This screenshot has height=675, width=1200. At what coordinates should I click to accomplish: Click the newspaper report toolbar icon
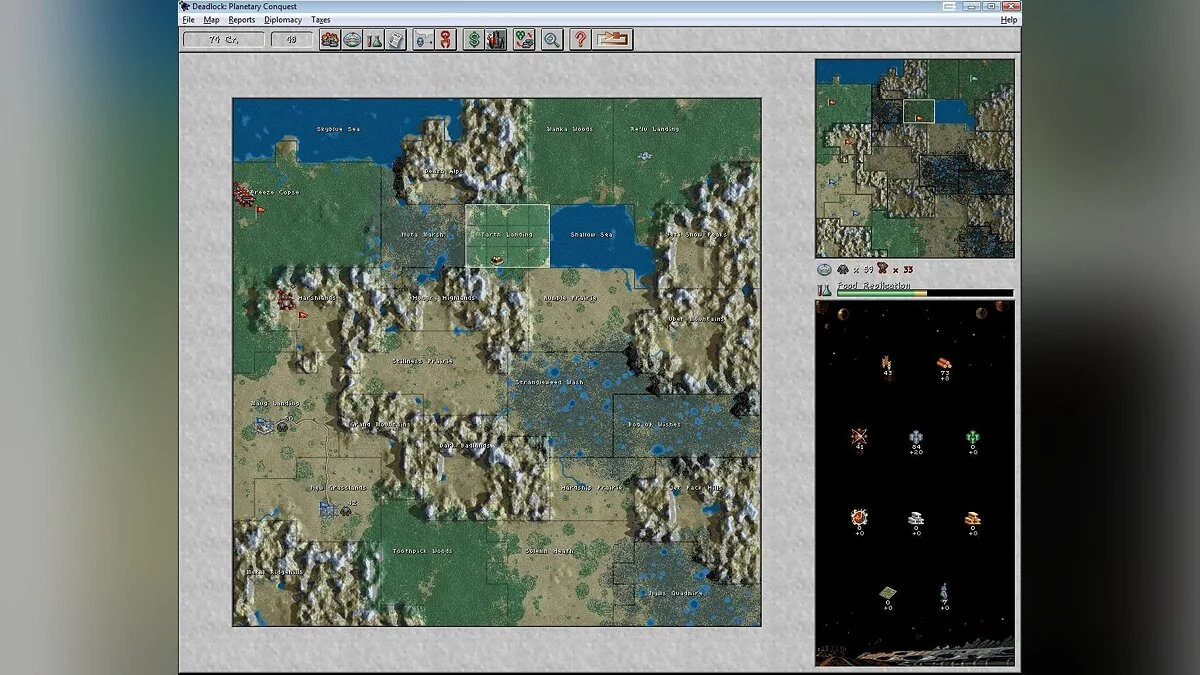[x=396, y=40]
